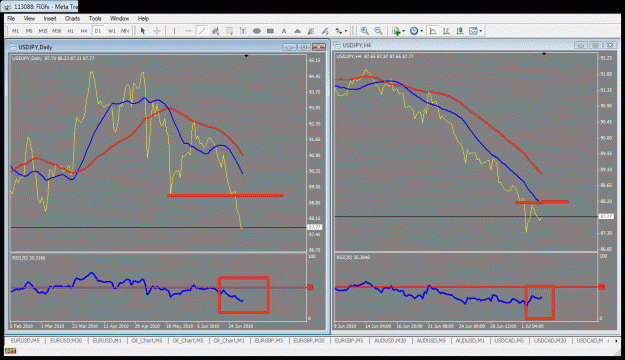
Task: Select the triangle shape tool
Action: click(x=297, y=31)
